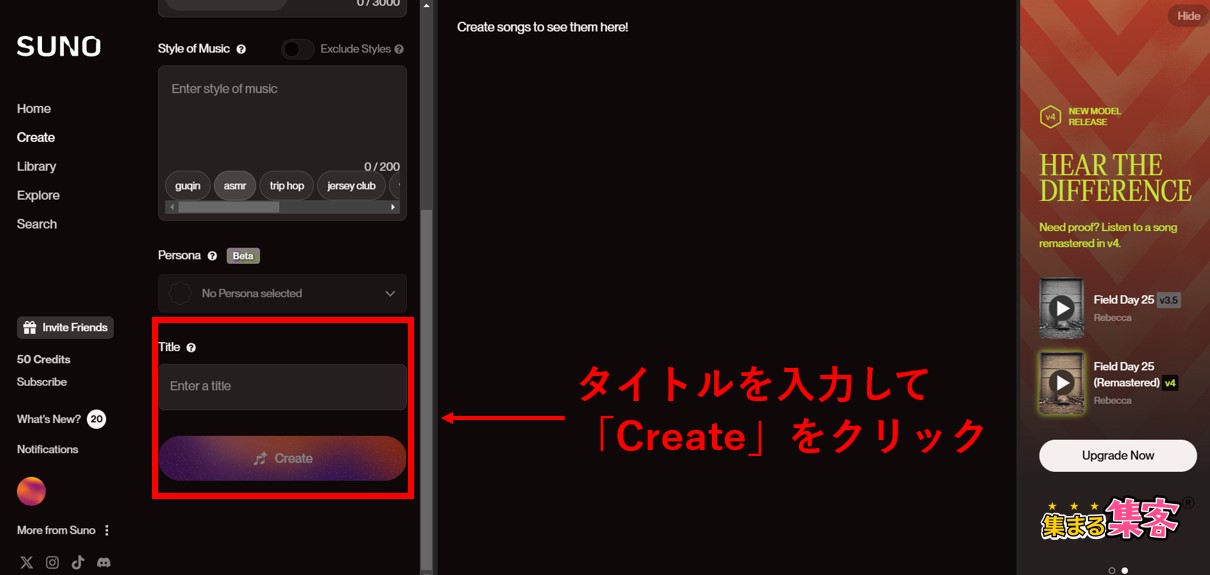Hide the promo banner
The width and height of the screenshot is (1210, 575).
coord(1188,16)
